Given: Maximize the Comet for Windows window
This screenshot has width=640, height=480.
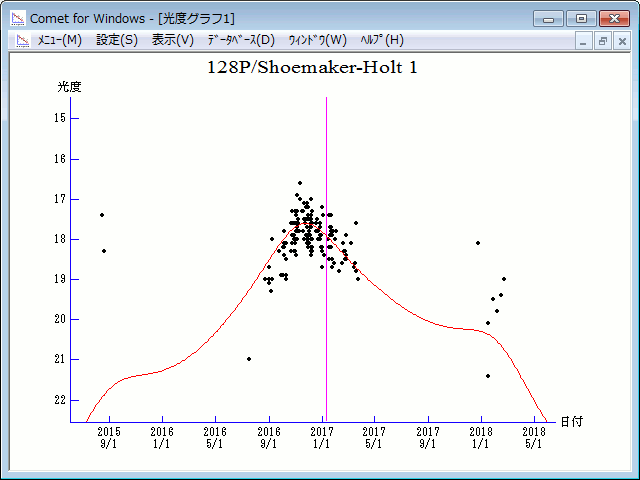Looking at the screenshot, I should [581, 19].
